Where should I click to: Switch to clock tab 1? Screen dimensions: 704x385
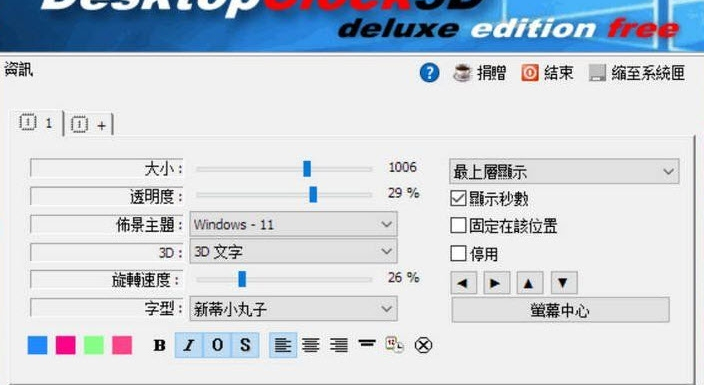37,123
